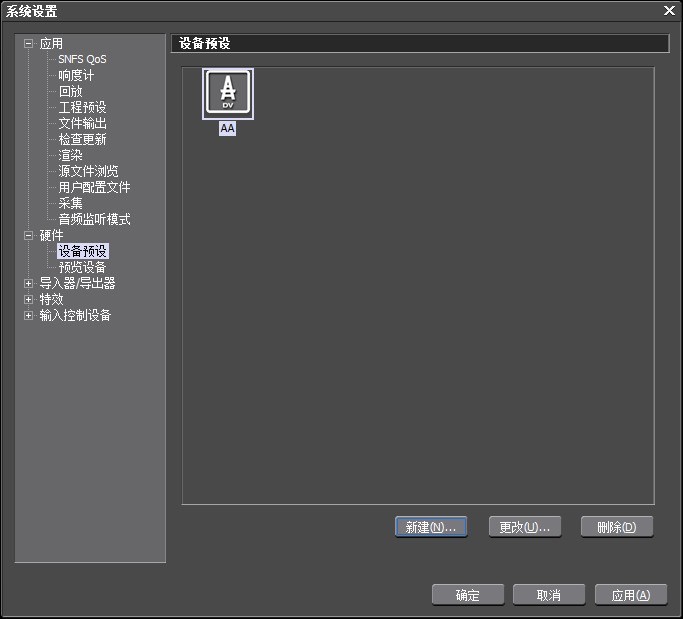Open the 渲染 settings page
Image resolution: width=683 pixels, height=619 pixels.
(x=70, y=155)
